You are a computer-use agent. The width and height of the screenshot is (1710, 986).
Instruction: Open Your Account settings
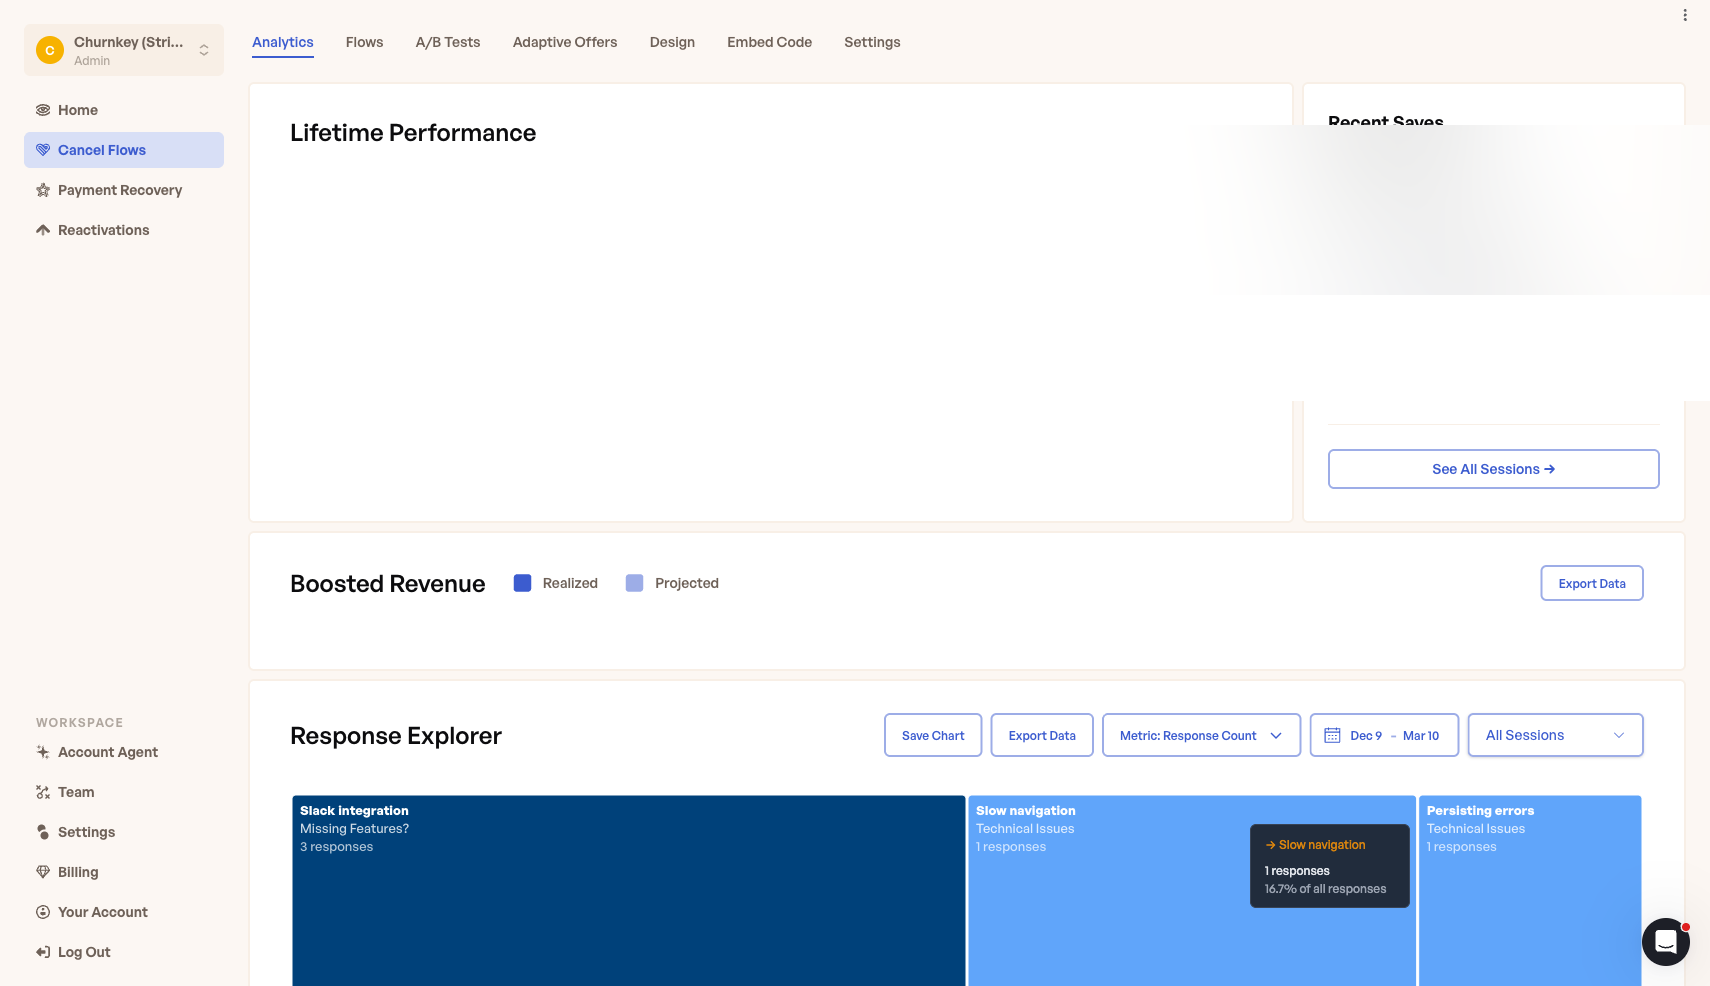103,912
